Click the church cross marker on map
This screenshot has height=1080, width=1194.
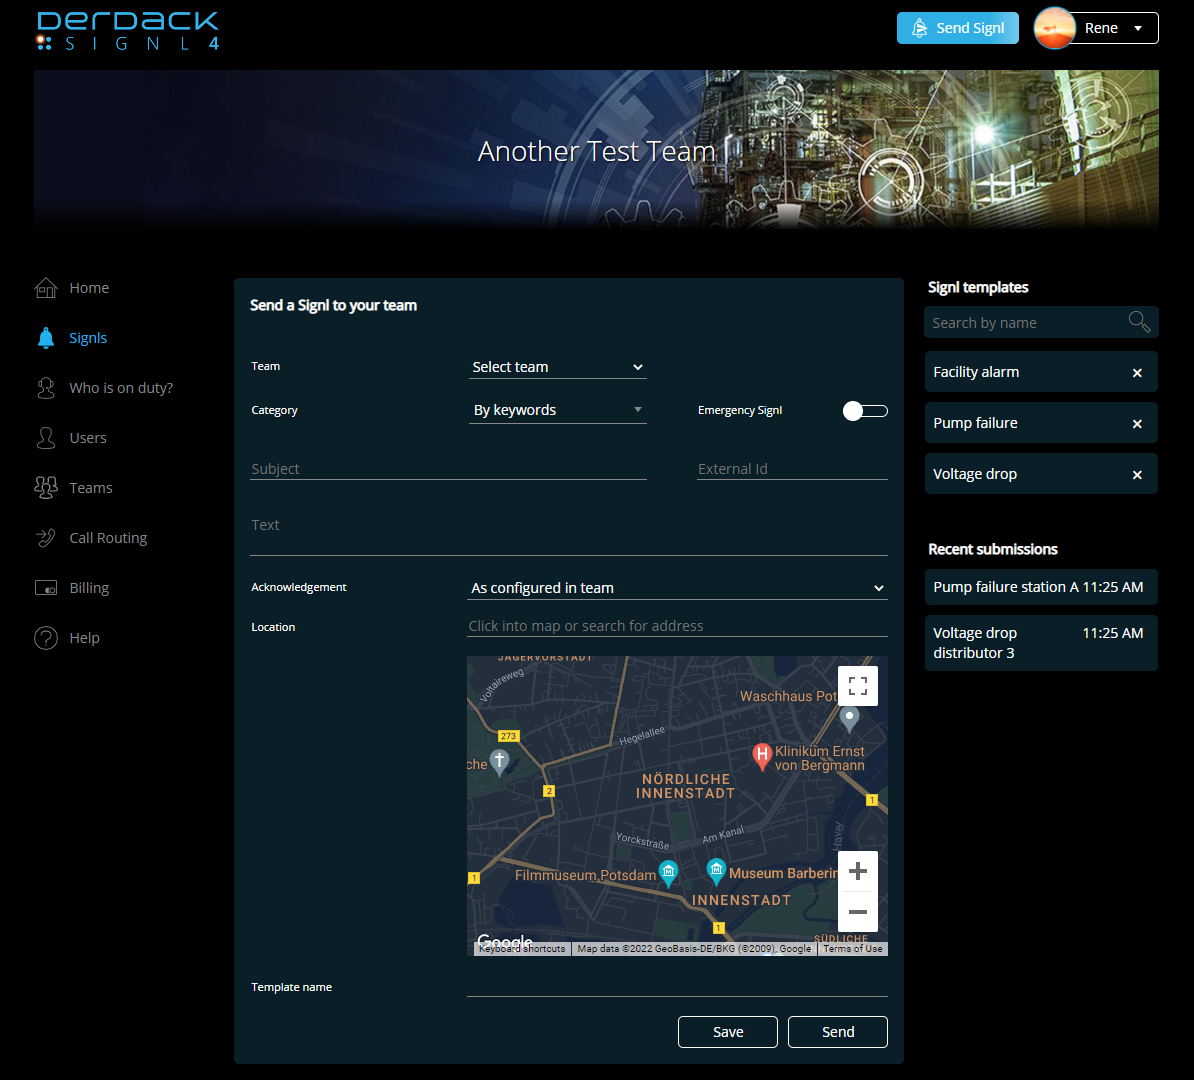(x=500, y=761)
